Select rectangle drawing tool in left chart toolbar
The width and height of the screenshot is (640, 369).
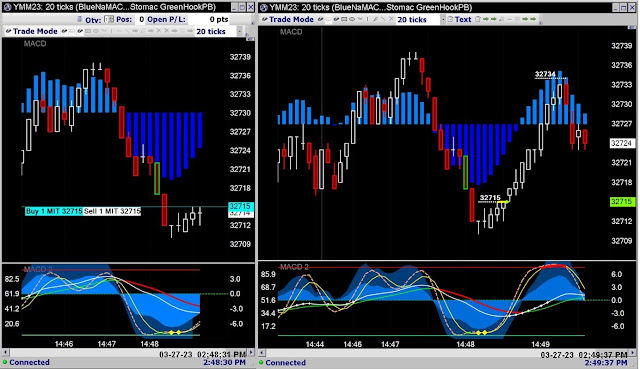tap(88, 31)
